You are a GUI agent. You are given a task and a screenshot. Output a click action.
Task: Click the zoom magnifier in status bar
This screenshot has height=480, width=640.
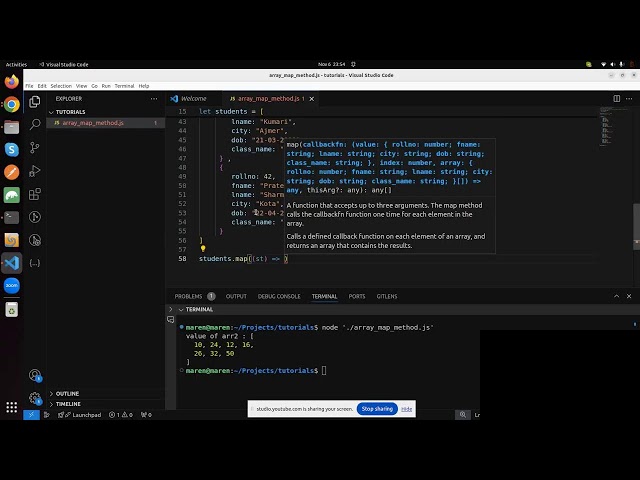click(463, 415)
